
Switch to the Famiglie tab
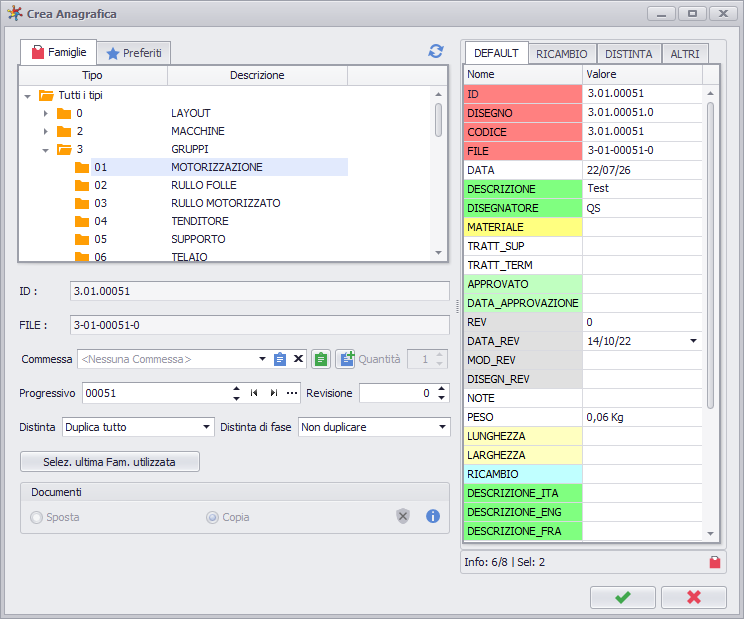[x=59, y=52]
